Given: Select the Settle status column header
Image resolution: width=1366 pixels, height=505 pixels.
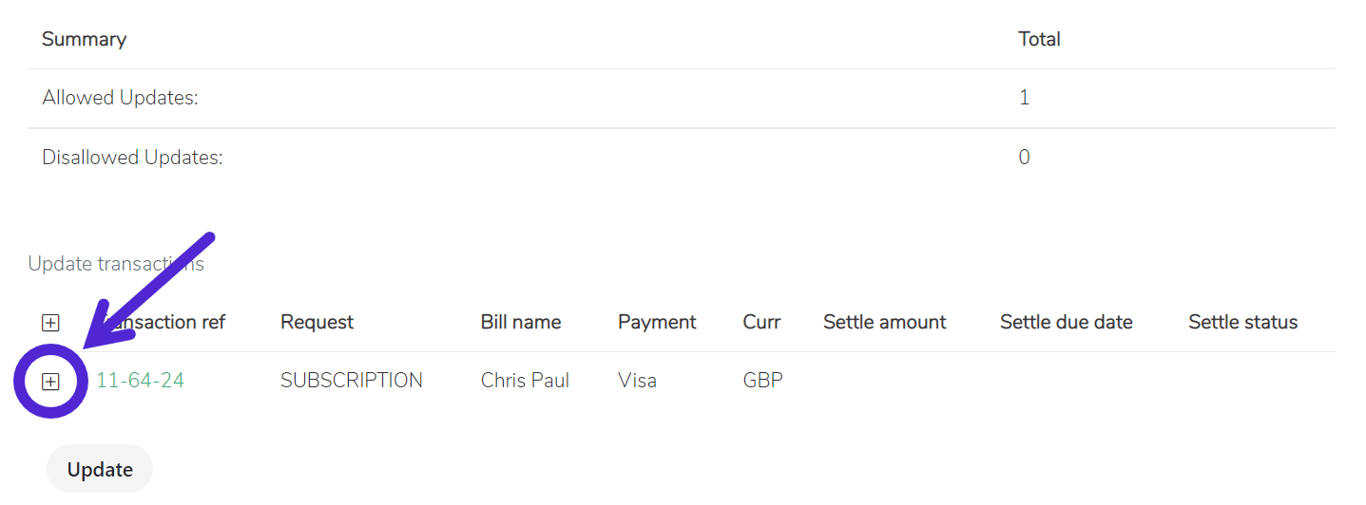Looking at the screenshot, I should 1243,322.
